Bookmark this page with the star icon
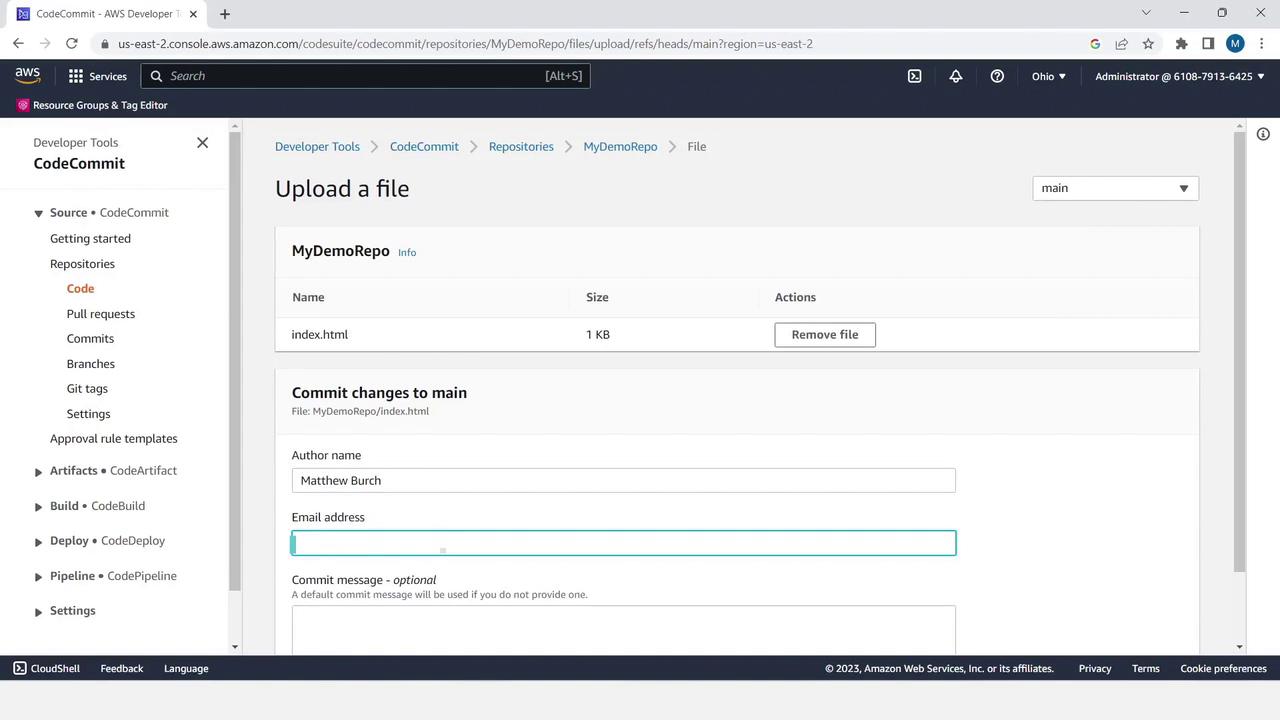 1148,44
